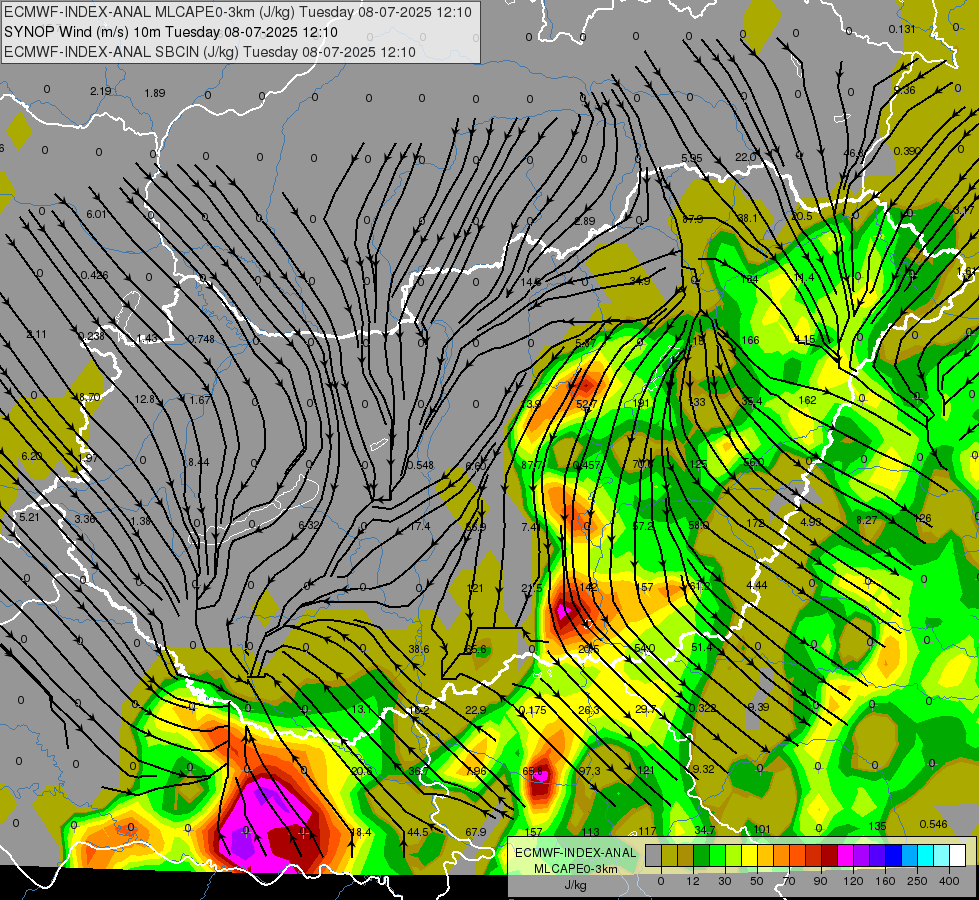Click the map value '97.3'
This screenshot has height=900, width=979.
[589, 771]
